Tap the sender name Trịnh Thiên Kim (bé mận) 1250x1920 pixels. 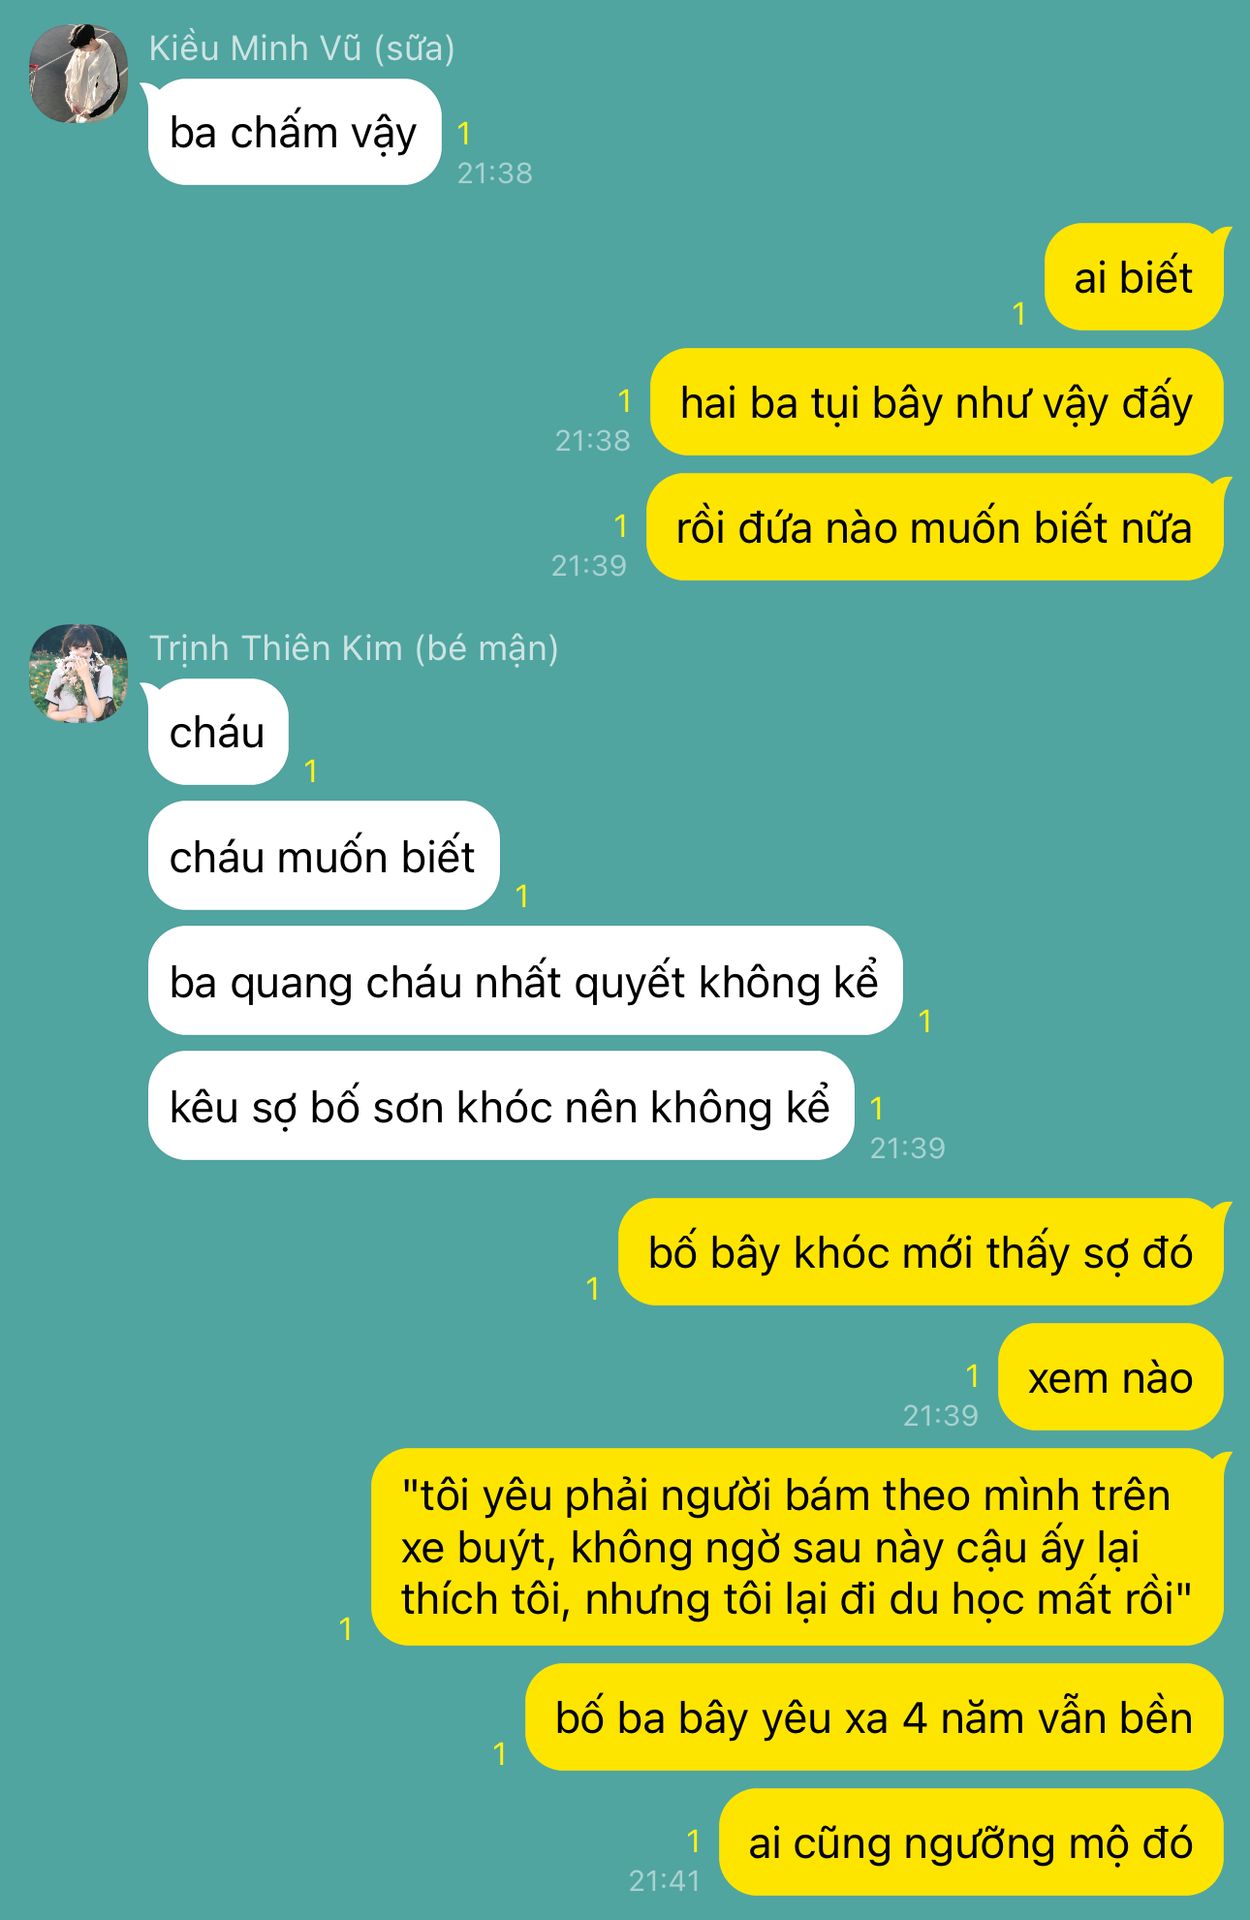click(354, 648)
